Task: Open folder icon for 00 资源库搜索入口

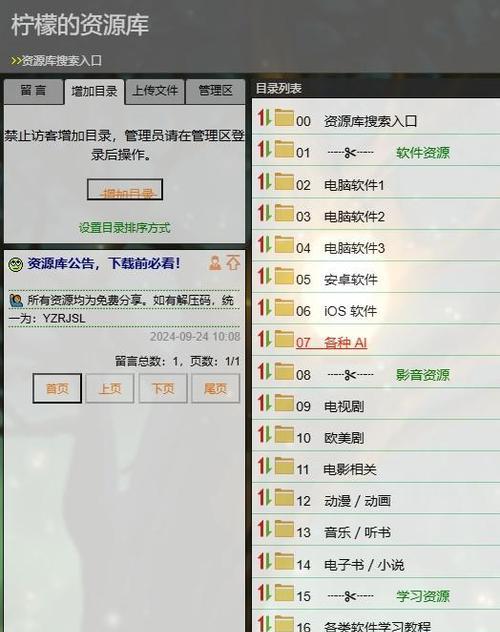Action: tap(284, 118)
